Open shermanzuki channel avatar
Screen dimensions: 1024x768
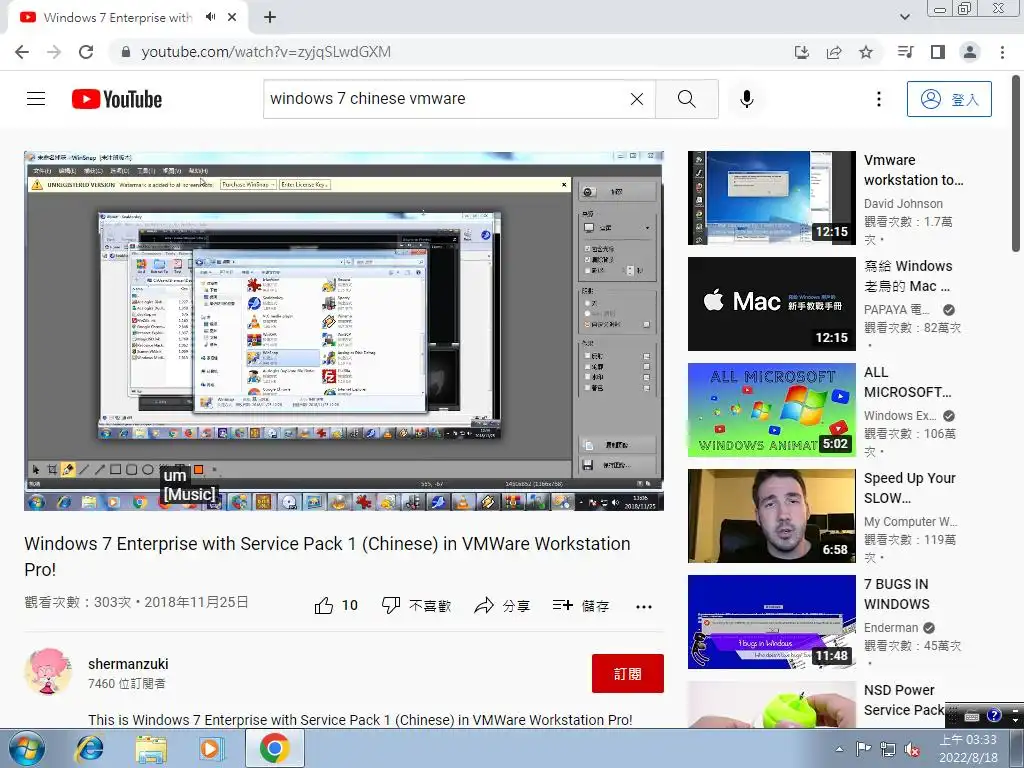(47, 672)
